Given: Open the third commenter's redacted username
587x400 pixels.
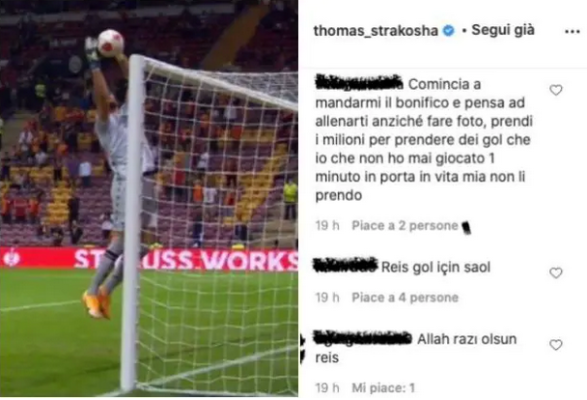Looking at the screenshot, I should coord(362,337).
